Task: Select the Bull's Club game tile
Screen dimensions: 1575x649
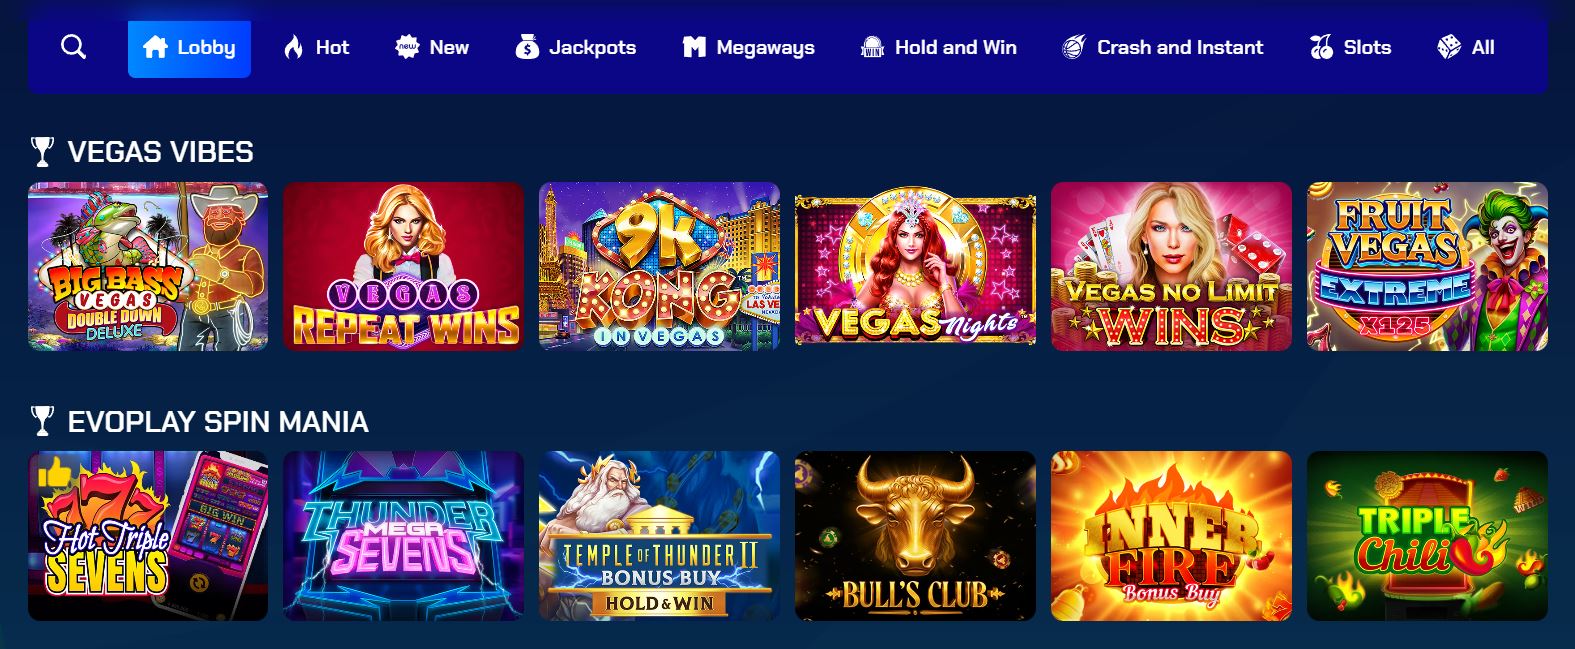Action: (x=915, y=536)
